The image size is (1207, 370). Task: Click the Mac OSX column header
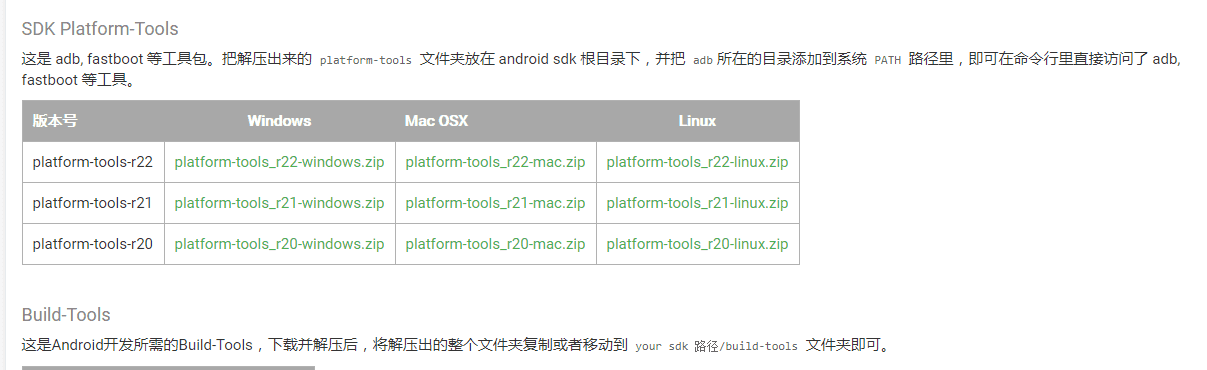pyautogui.click(x=436, y=121)
